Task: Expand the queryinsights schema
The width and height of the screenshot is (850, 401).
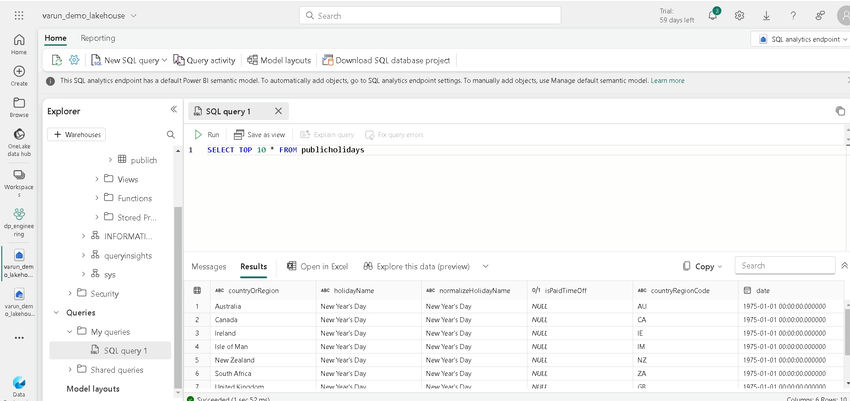Action: coord(83,255)
